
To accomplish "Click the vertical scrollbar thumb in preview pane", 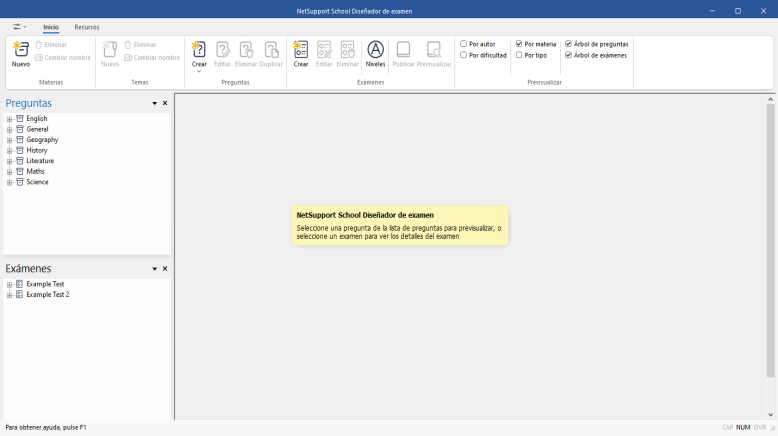I will [x=770, y=241].
